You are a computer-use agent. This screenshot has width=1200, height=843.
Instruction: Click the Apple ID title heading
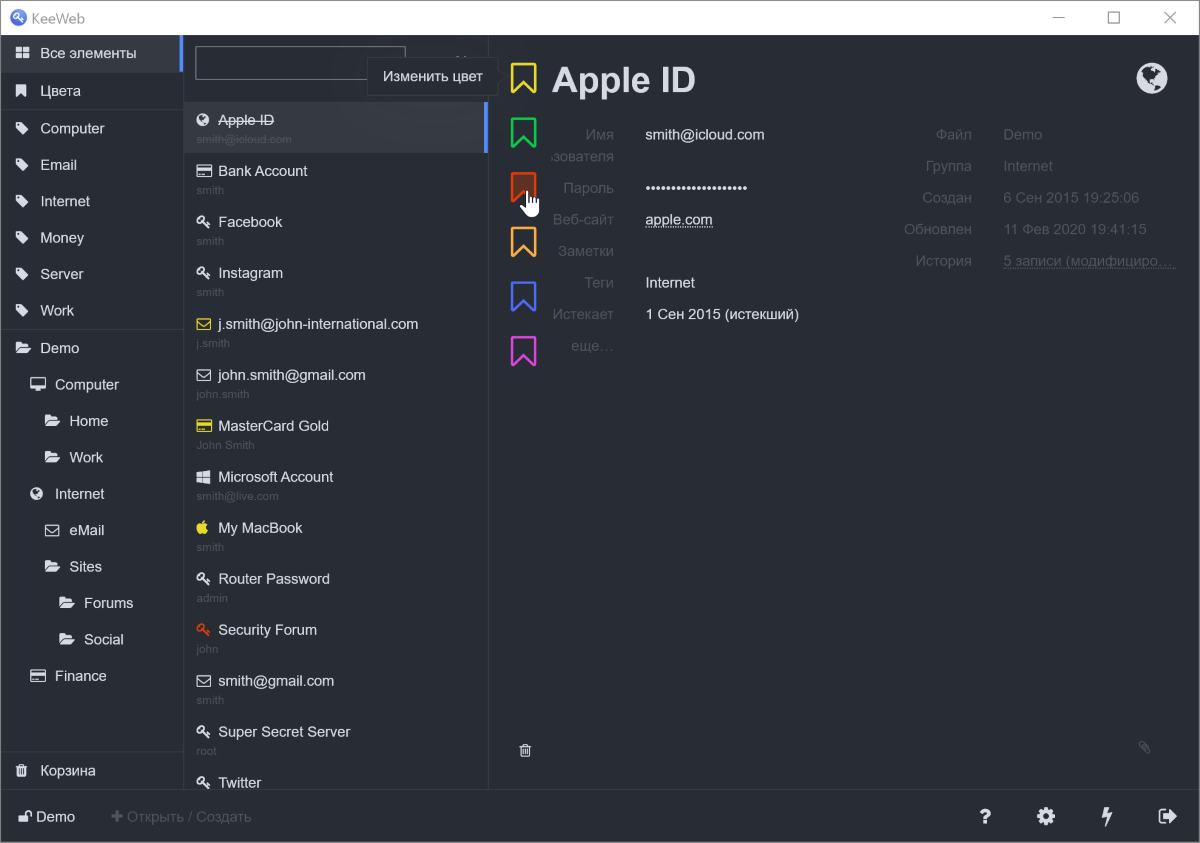click(623, 80)
